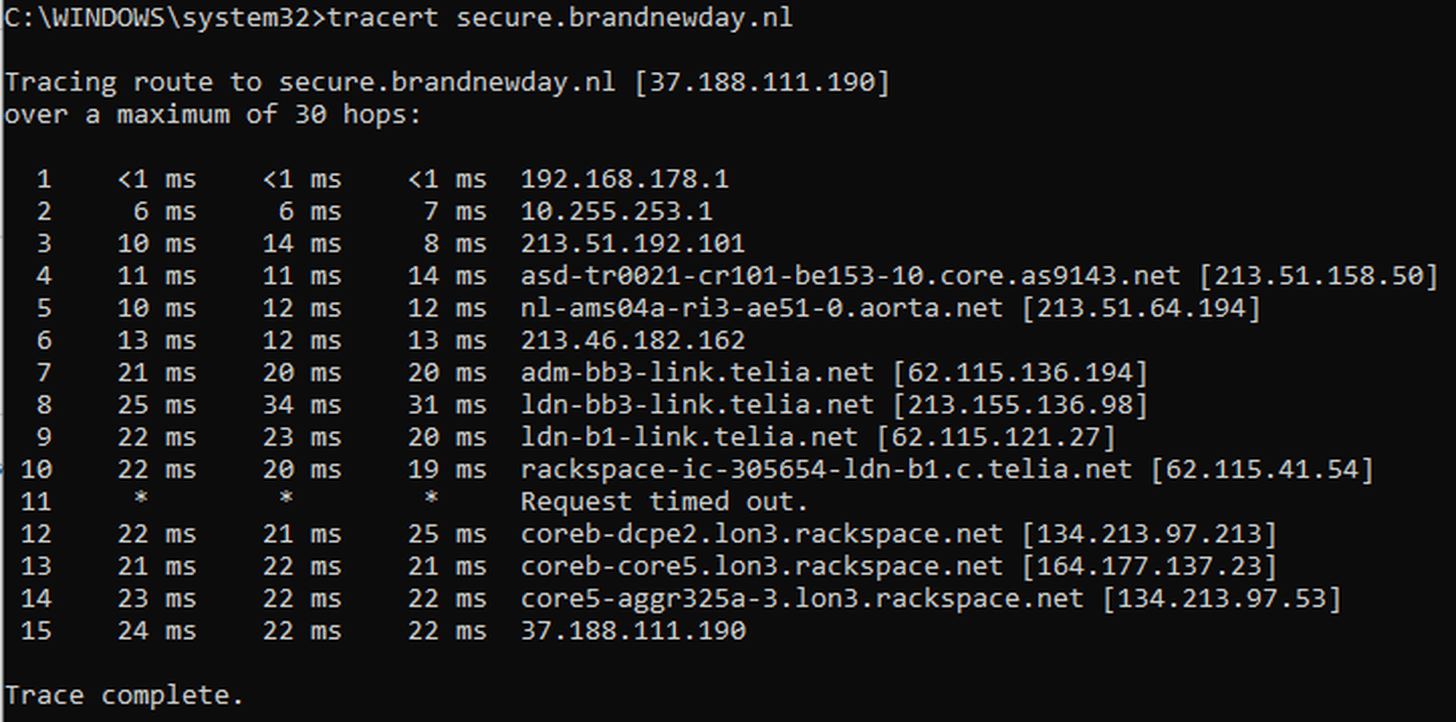Image resolution: width=1456 pixels, height=722 pixels.
Task: Select the ldn-bb3-link.telia.net hostname
Action: pyautogui.click(x=698, y=405)
